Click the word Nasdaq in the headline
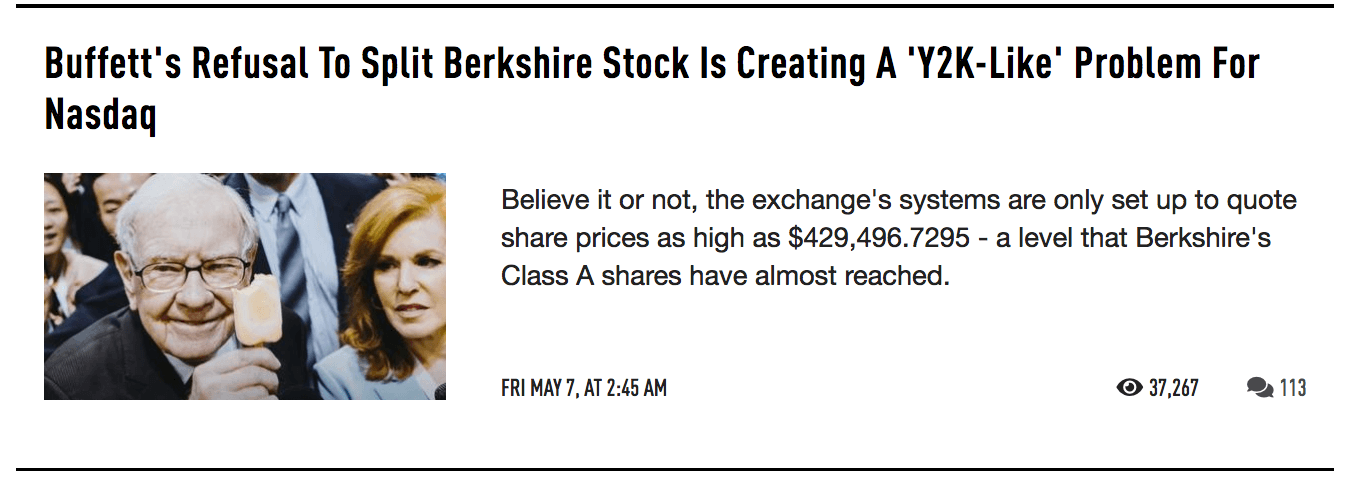Screen dimensions: 1354x492 (x=101, y=115)
